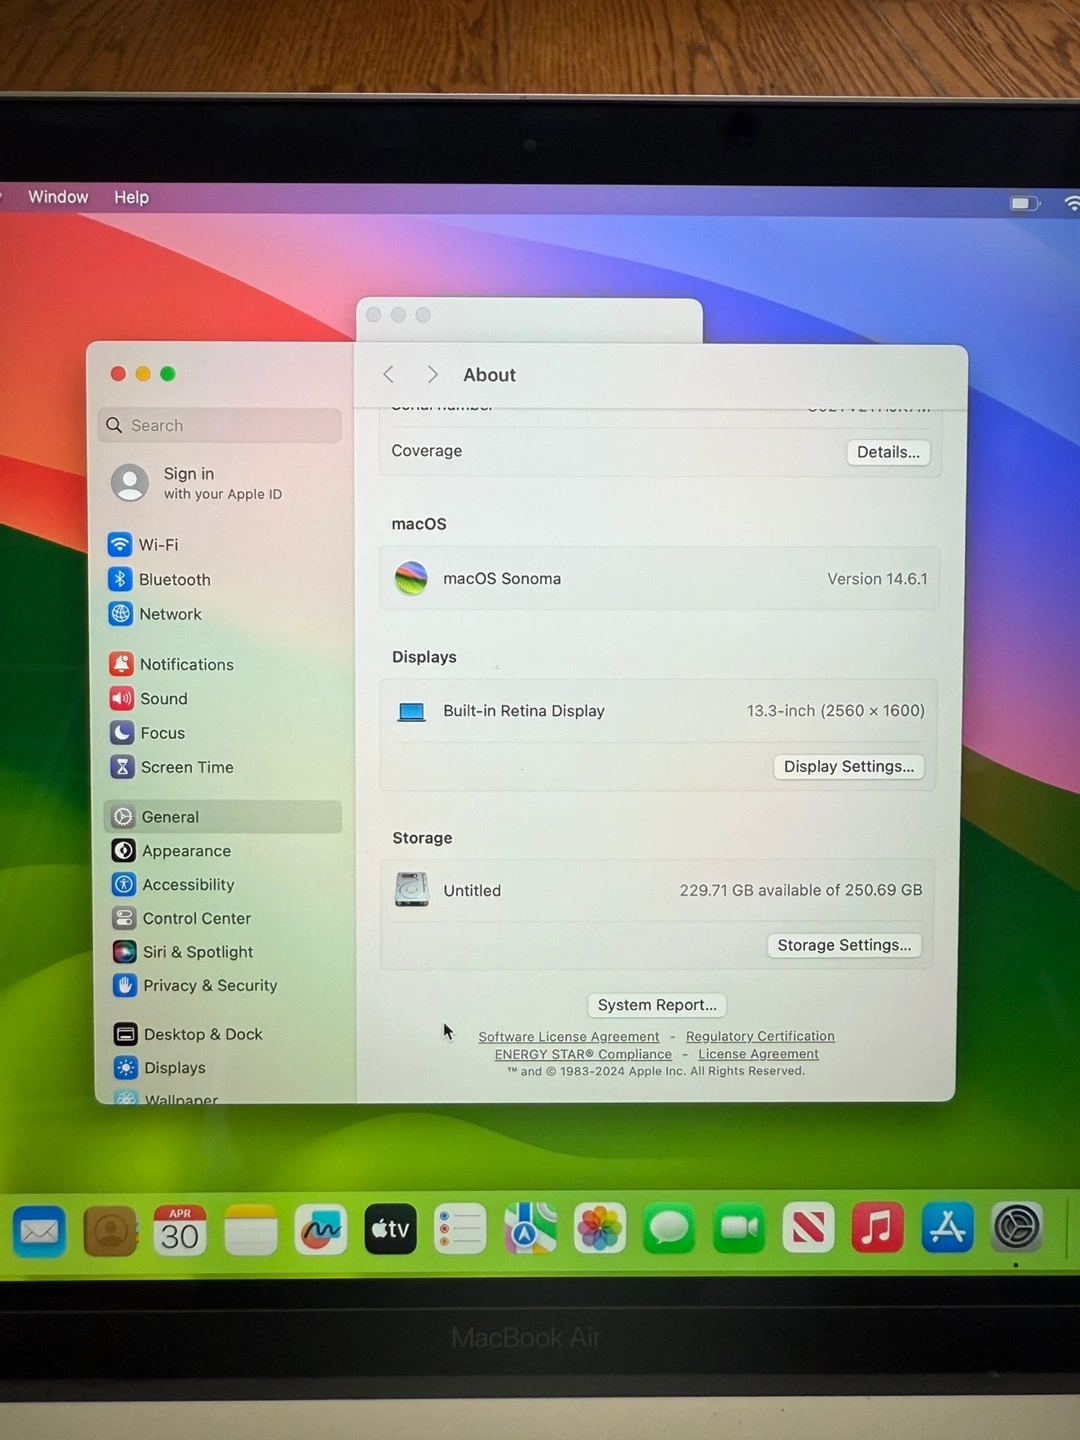Open the Mail app in the Dock
The image size is (1080, 1440).
pyautogui.click(x=40, y=1231)
